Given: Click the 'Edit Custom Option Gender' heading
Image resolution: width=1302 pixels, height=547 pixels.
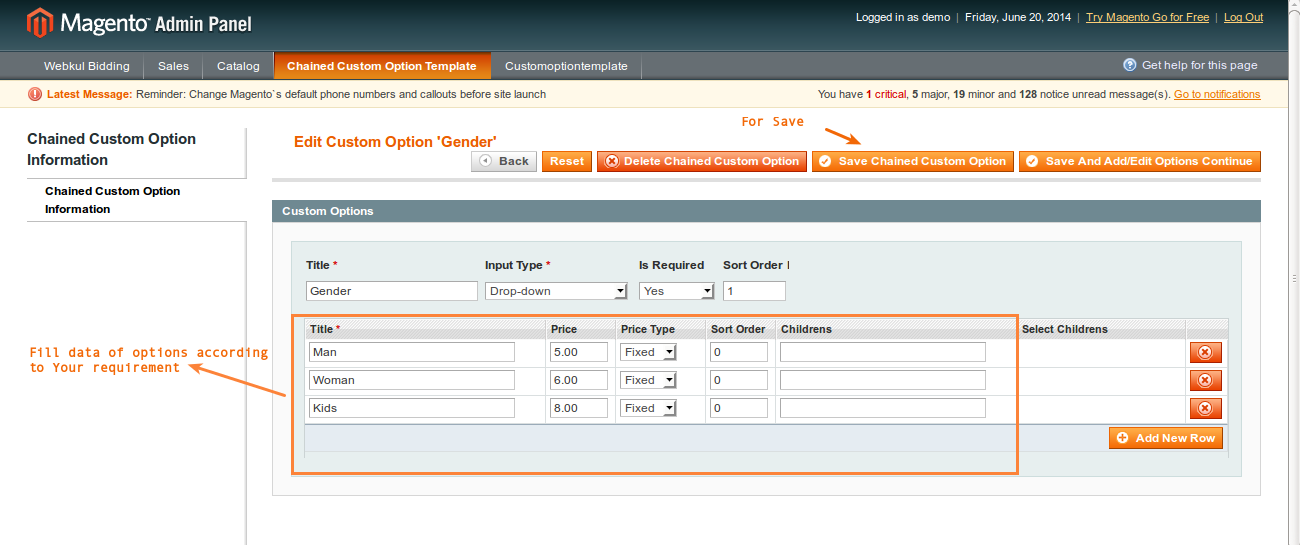Looking at the screenshot, I should [395, 142].
